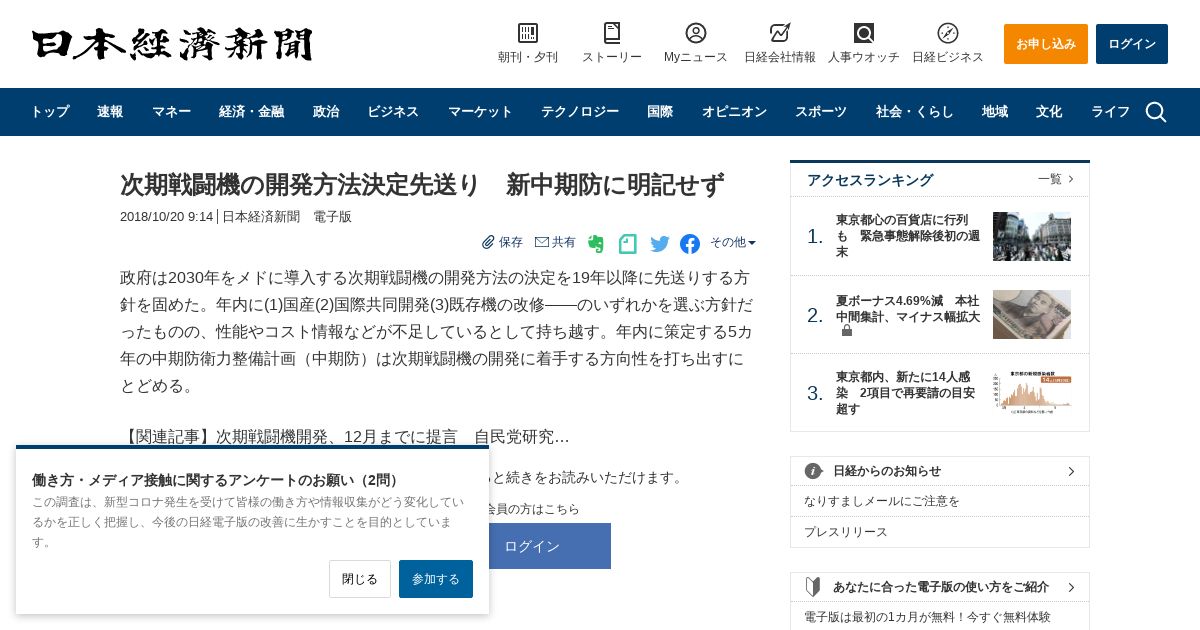Open ranking 1 東京都心の百貨店に行列も

(908, 236)
